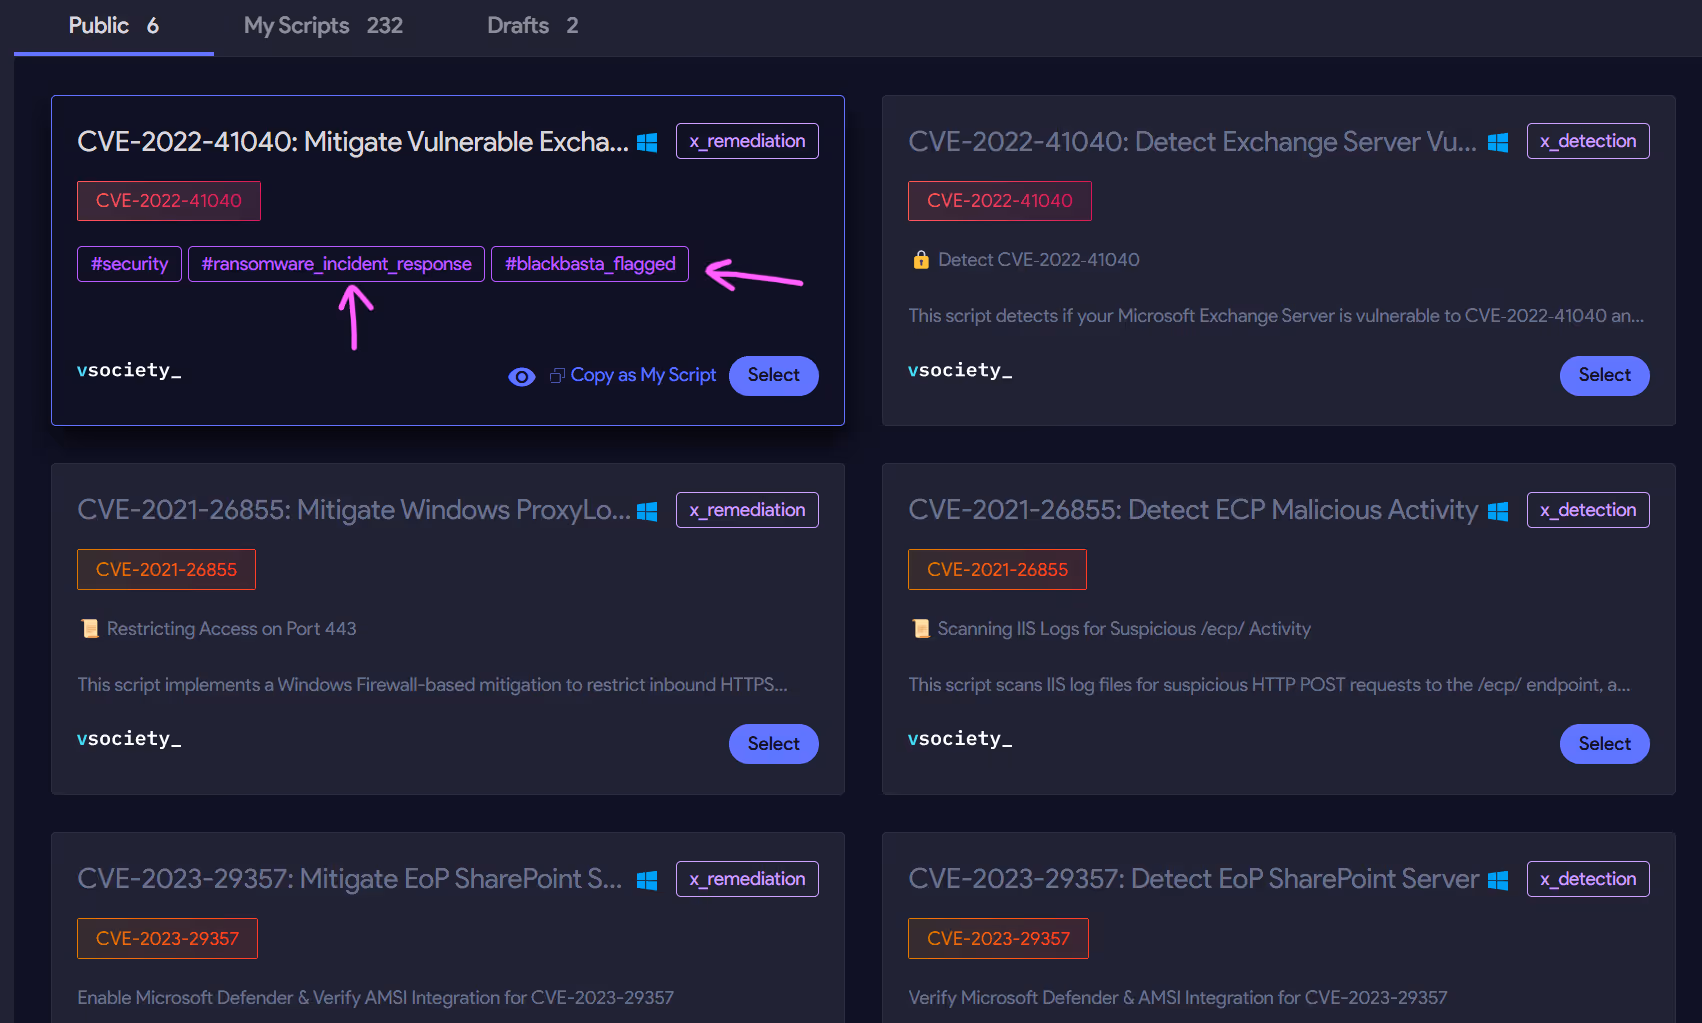The width and height of the screenshot is (1702, 1023).
Task: Click Windows icon on CVE-2021-26855 Detect ECP card
Action: point(1498,512)
